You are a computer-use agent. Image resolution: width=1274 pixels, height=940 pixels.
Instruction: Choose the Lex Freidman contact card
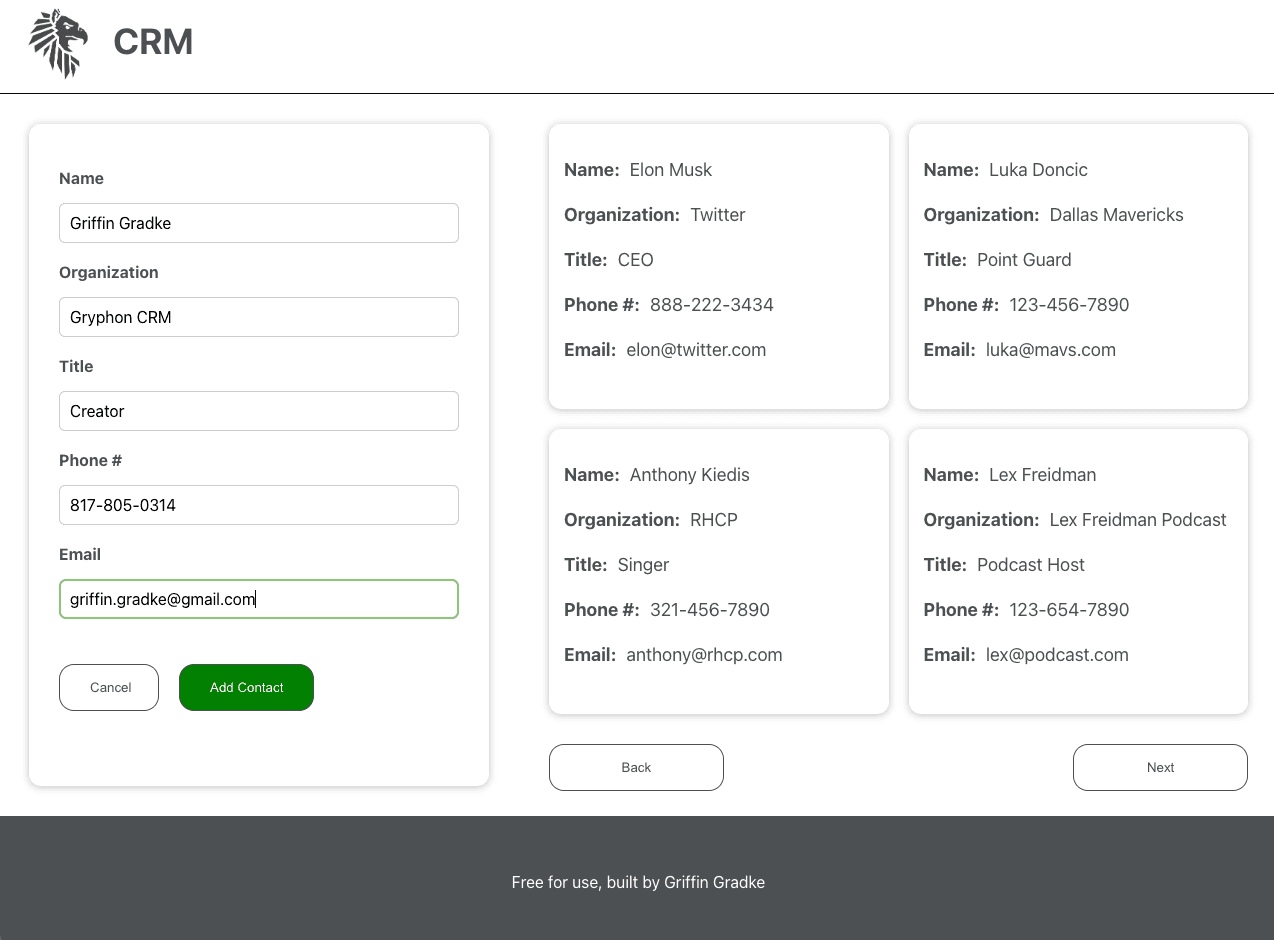tap(1078, 571)
